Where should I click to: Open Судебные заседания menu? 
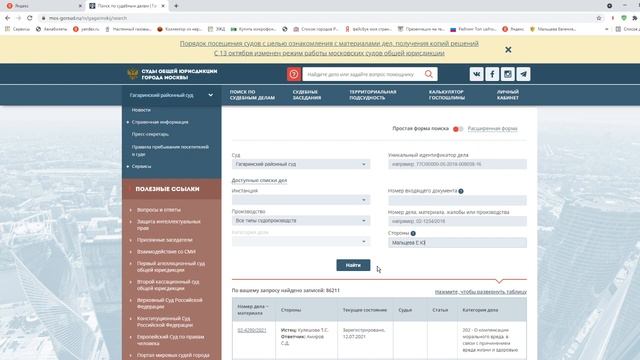click(307, 95)
